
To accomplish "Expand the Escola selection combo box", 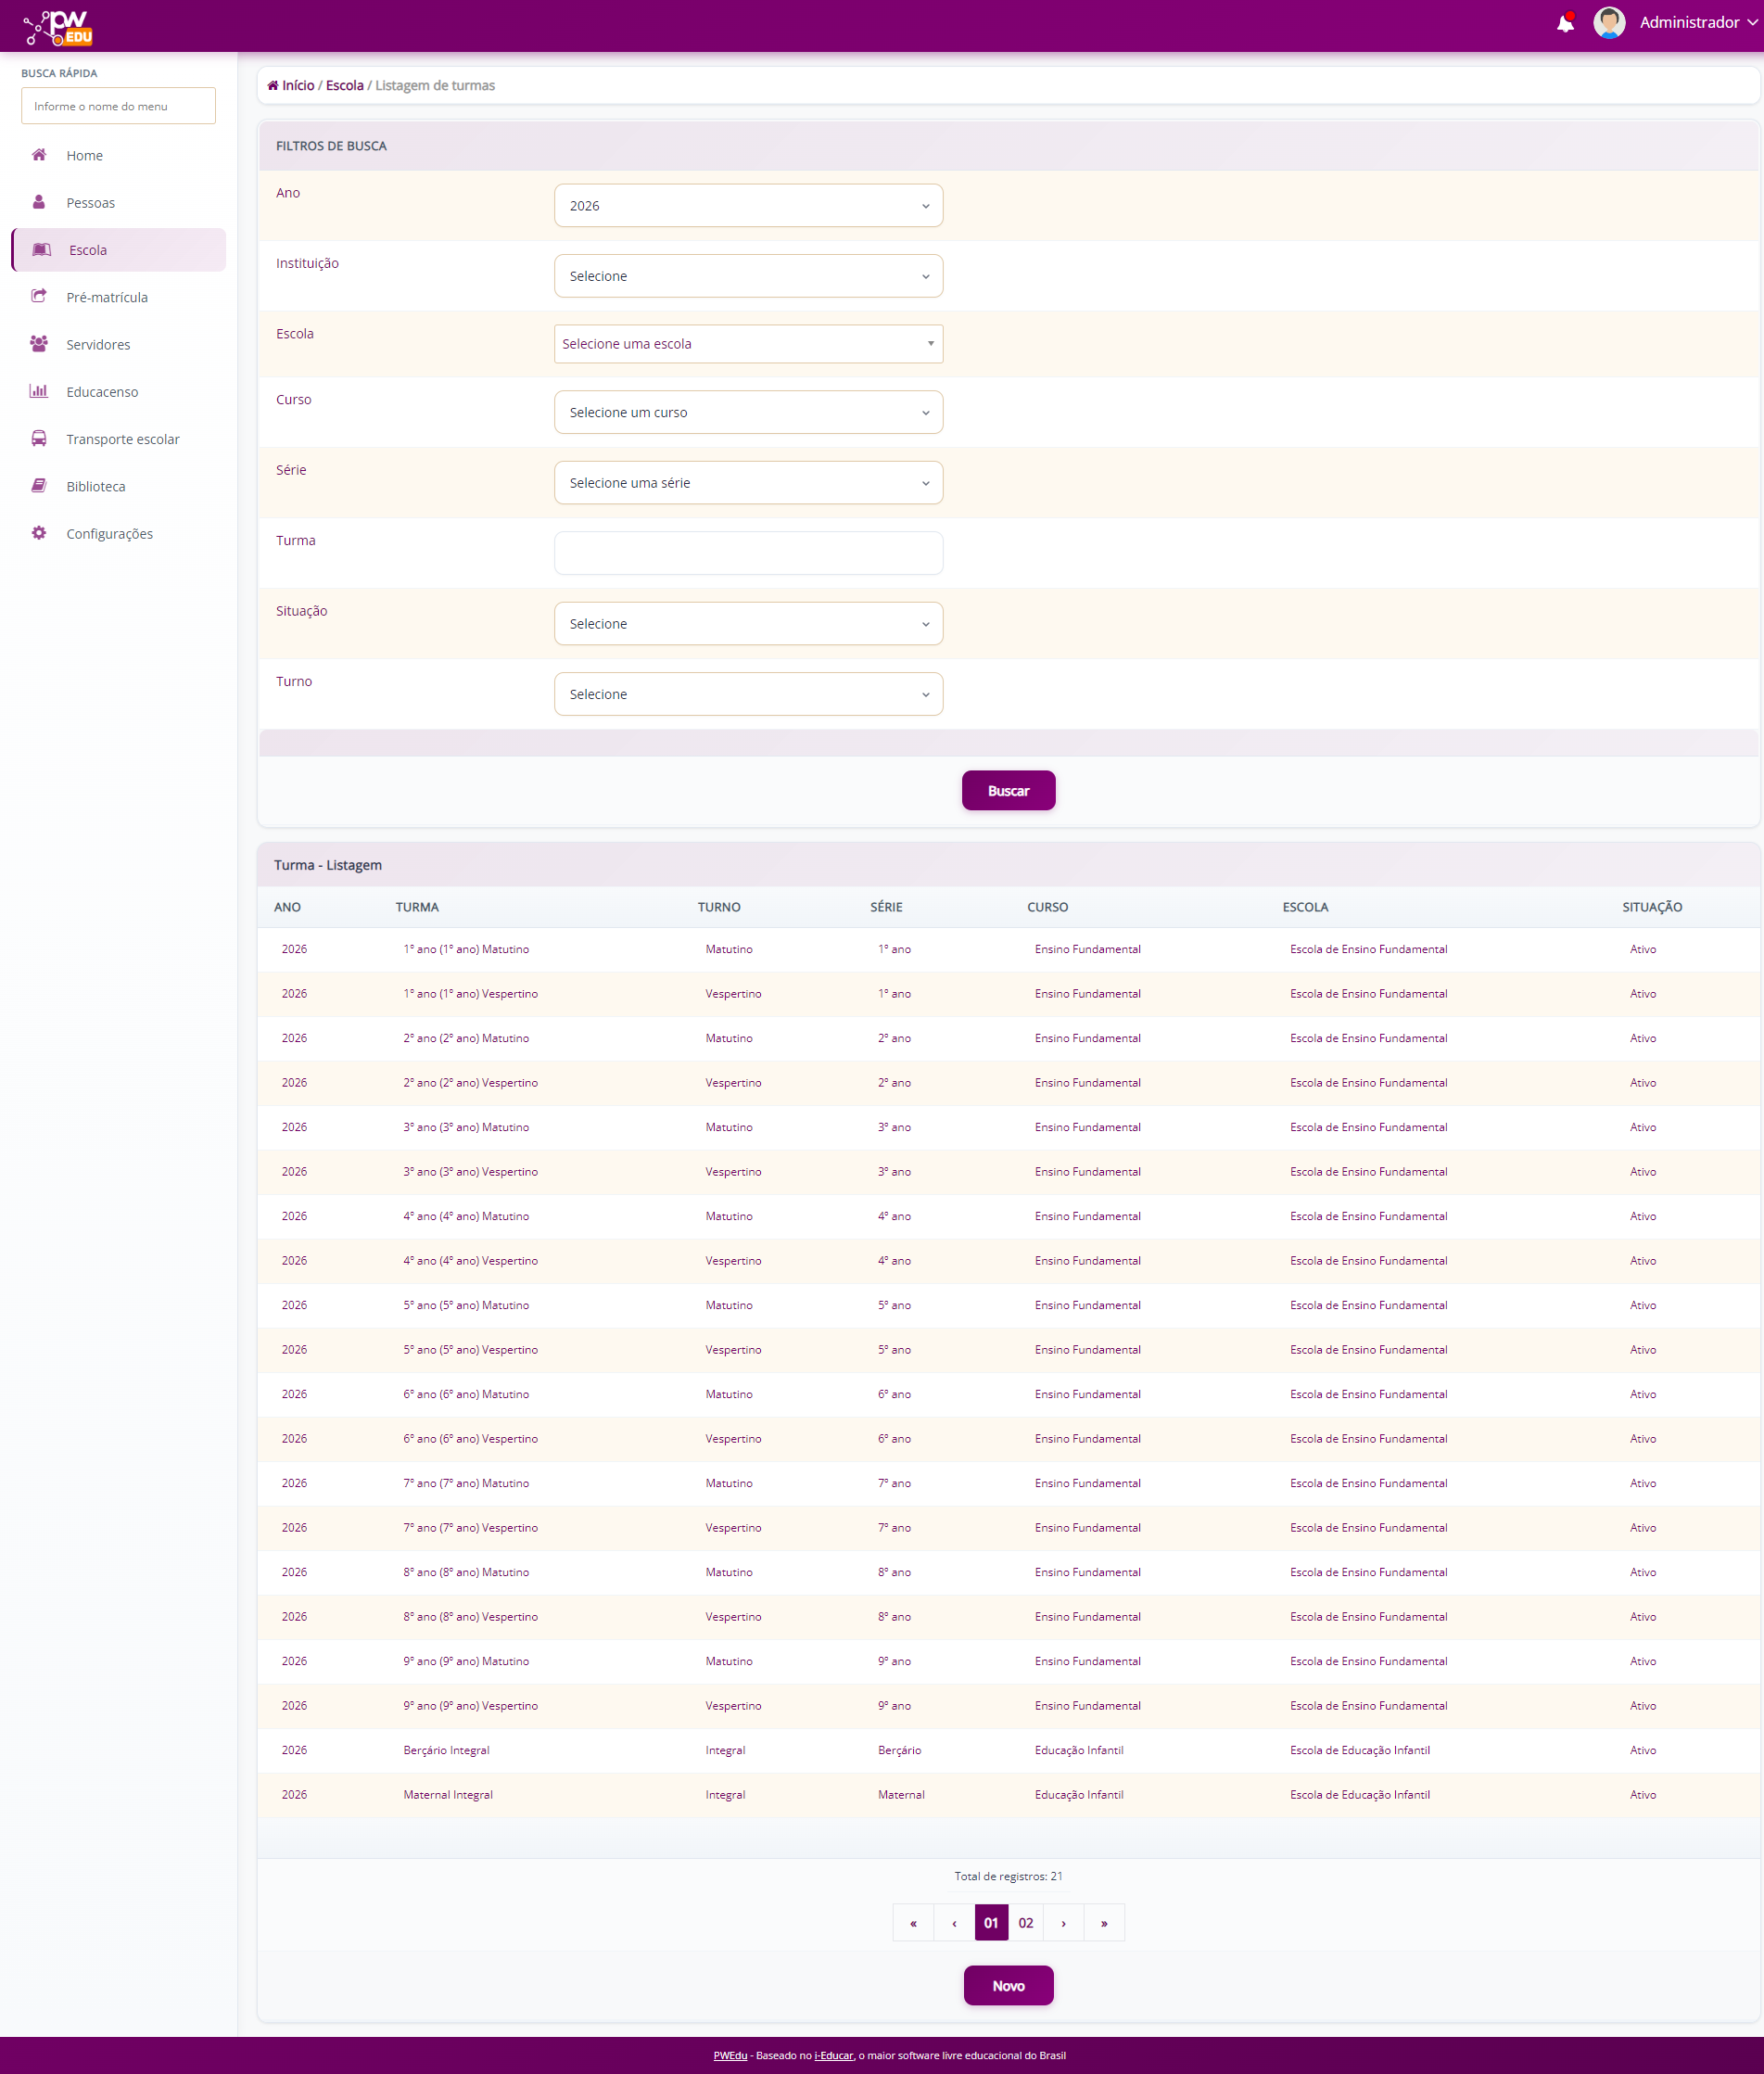I will 747,344.
